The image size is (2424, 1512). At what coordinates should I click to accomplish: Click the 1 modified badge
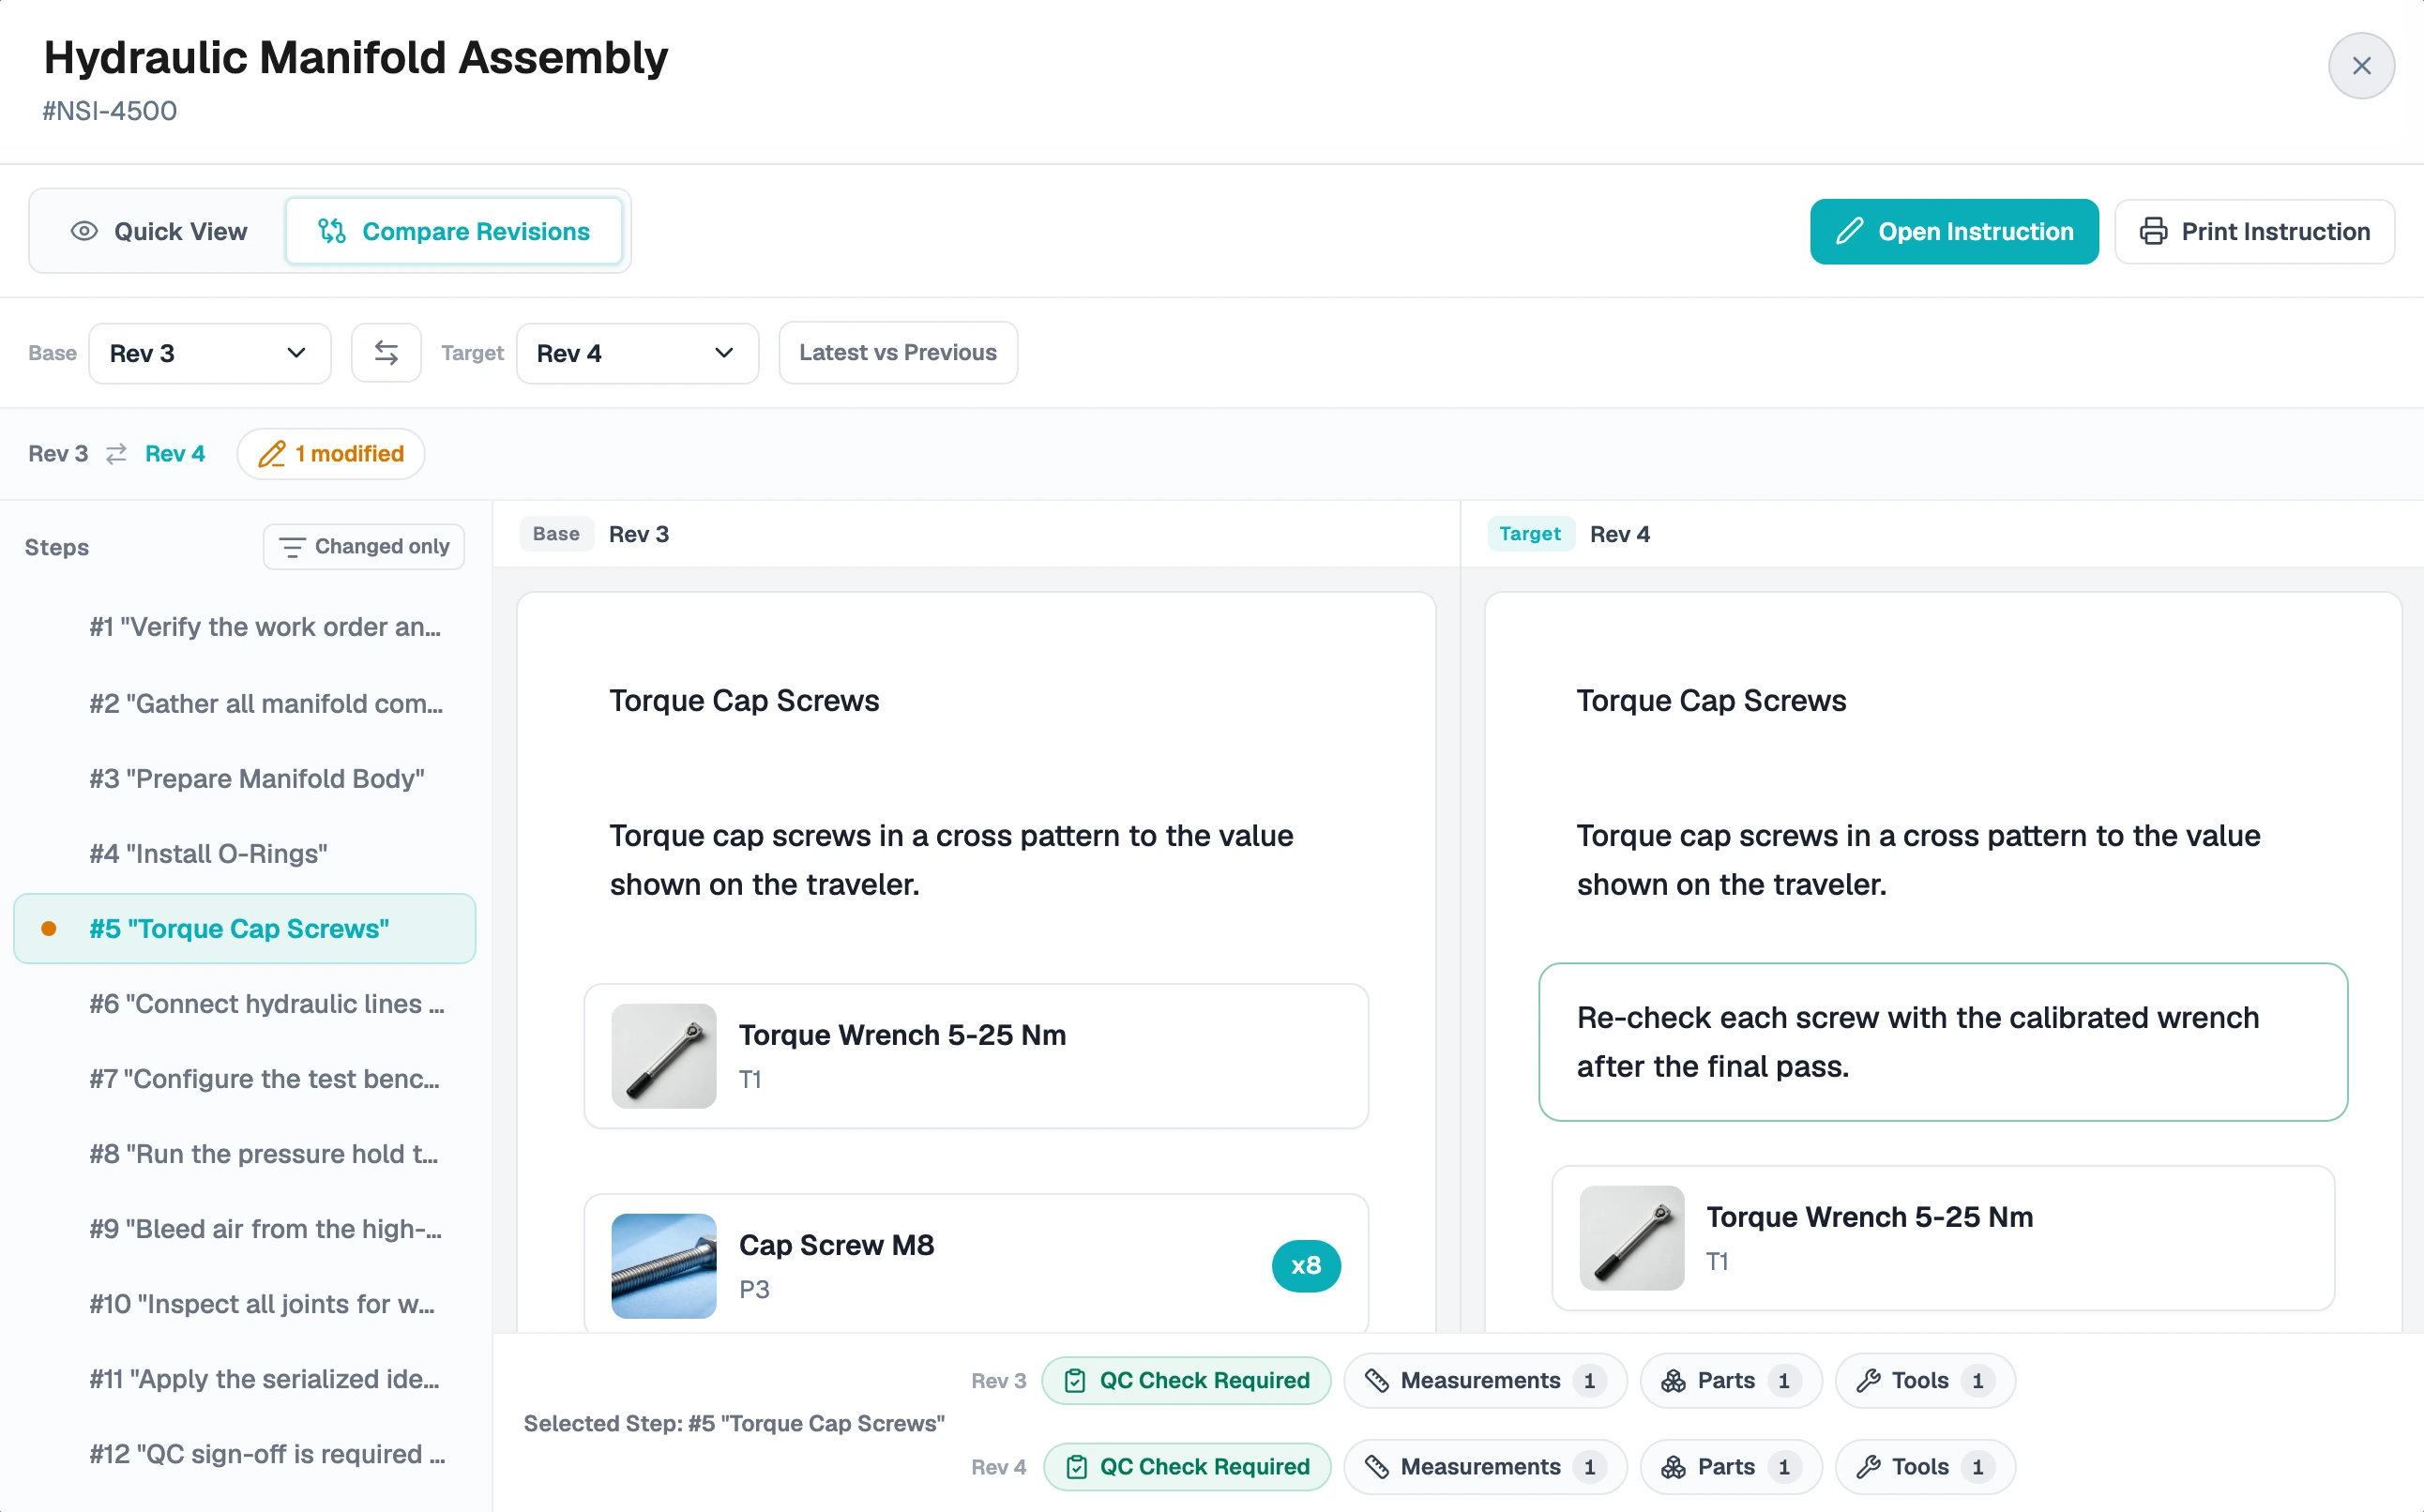[331, 454]
